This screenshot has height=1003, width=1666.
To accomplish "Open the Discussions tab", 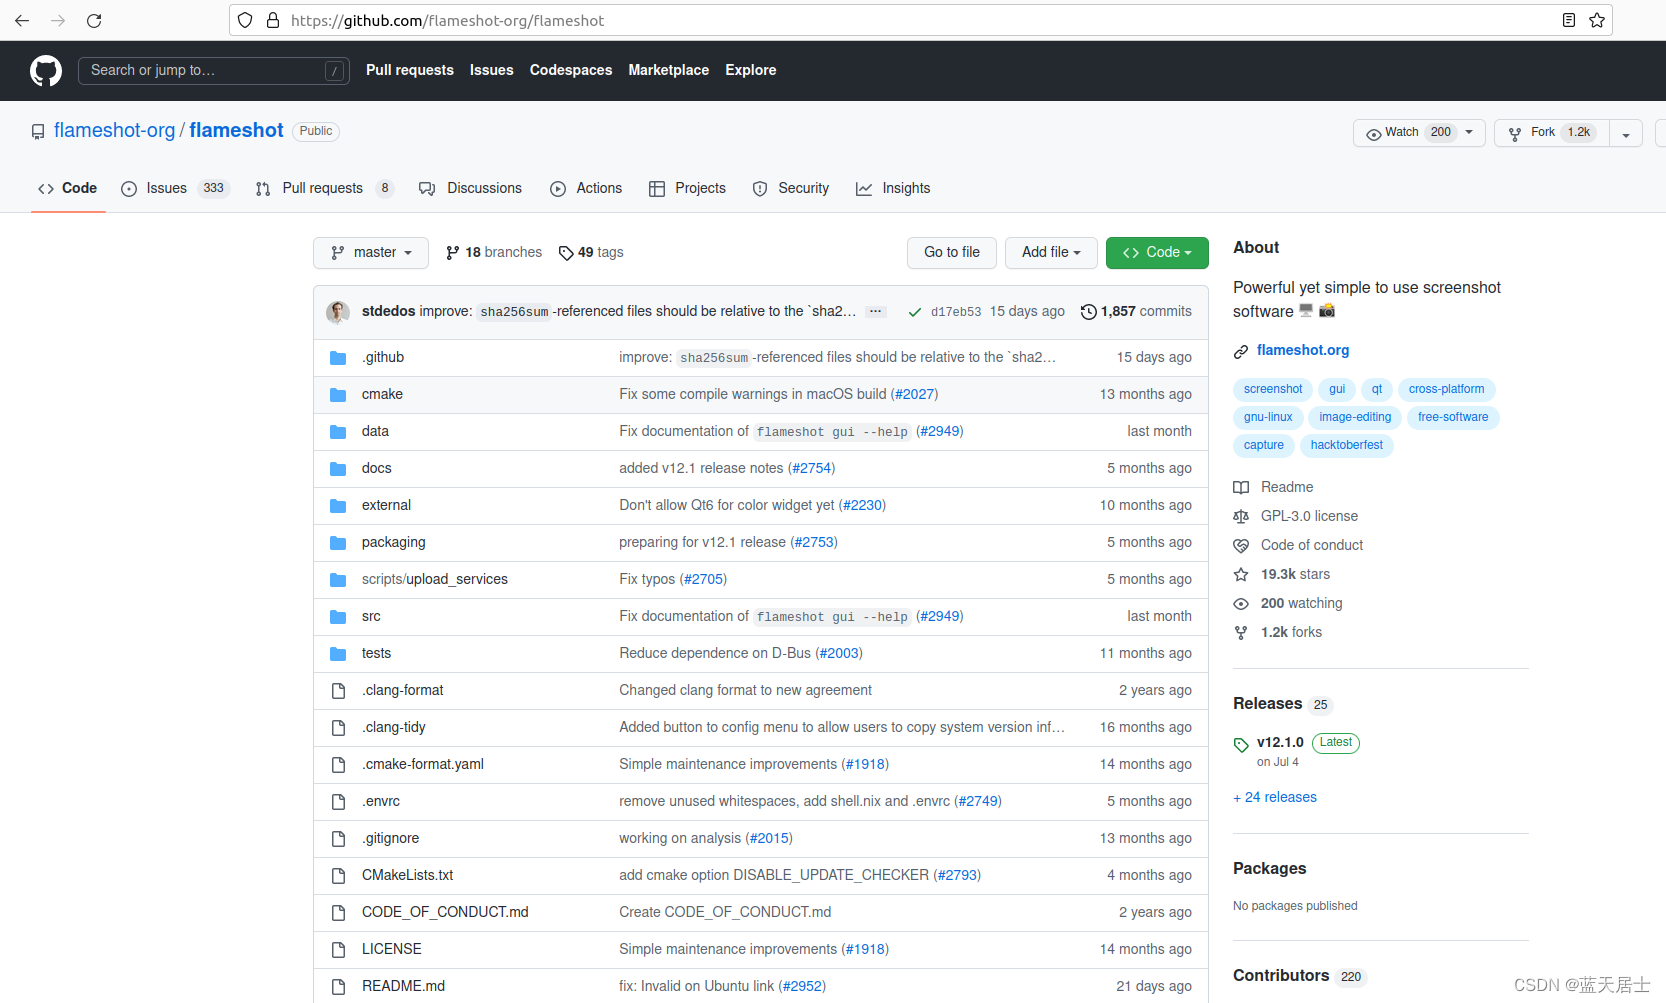I will pyautogui.click(x=470, y=188).
